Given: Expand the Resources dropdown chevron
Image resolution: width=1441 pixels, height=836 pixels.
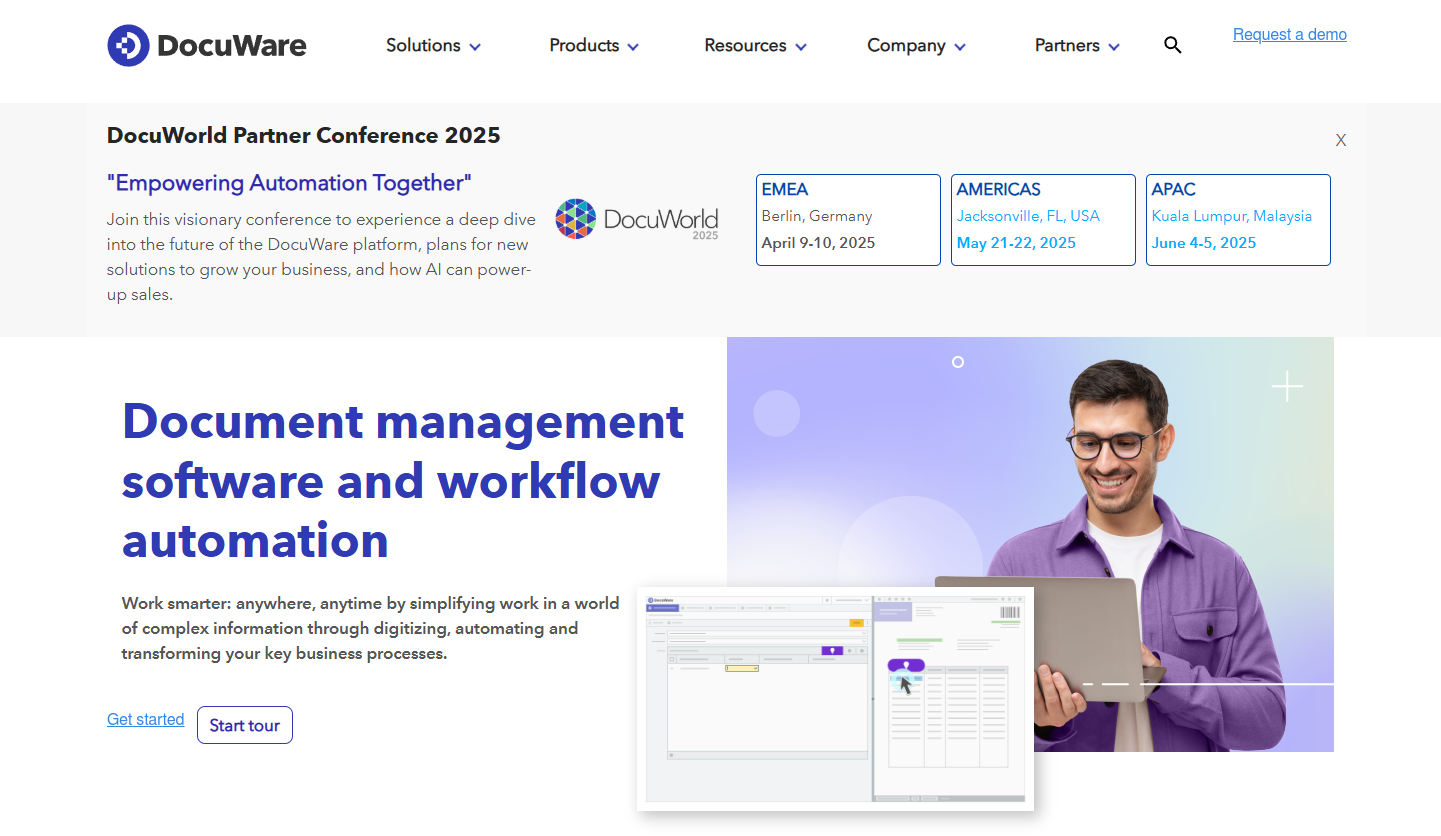Looking at the screenshot, I should click(x=800, y=47).
